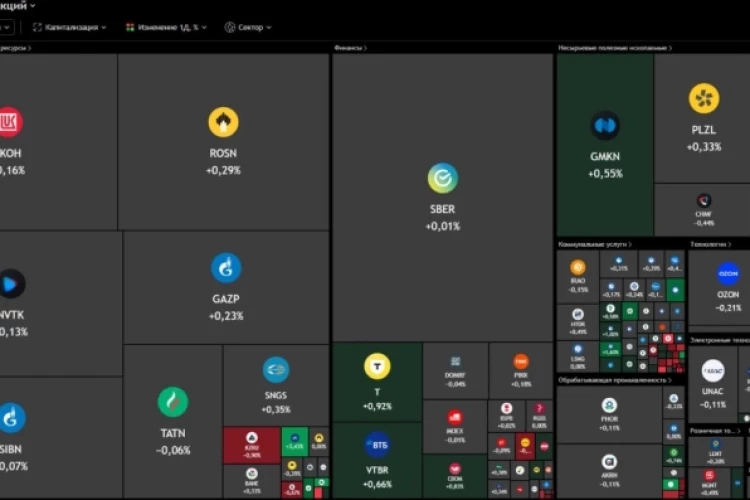The height and width of the screenshot is (500, 750).
Task: Expand the Розничная то... sector header
Action: (x=715, y=431)
